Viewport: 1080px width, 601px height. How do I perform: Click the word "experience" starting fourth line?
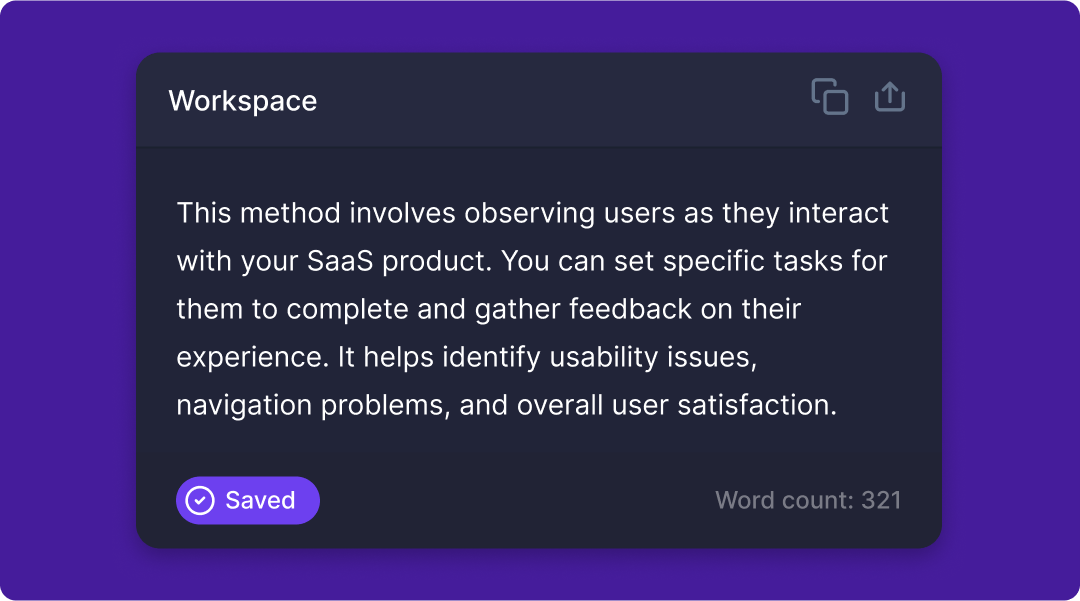pos(249,357)
